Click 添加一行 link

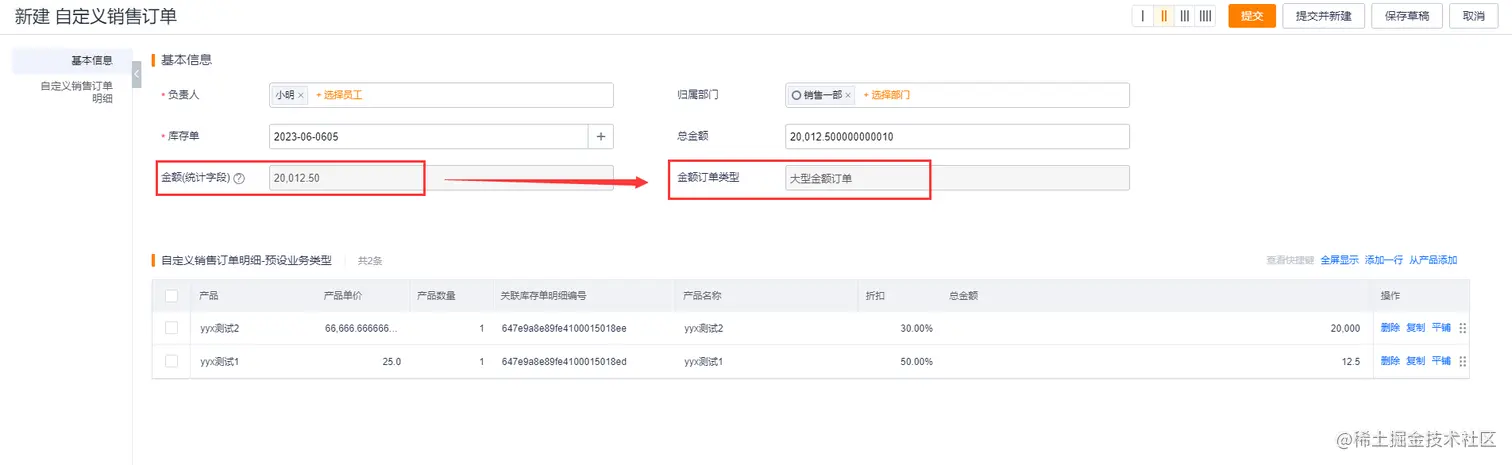1384,260
